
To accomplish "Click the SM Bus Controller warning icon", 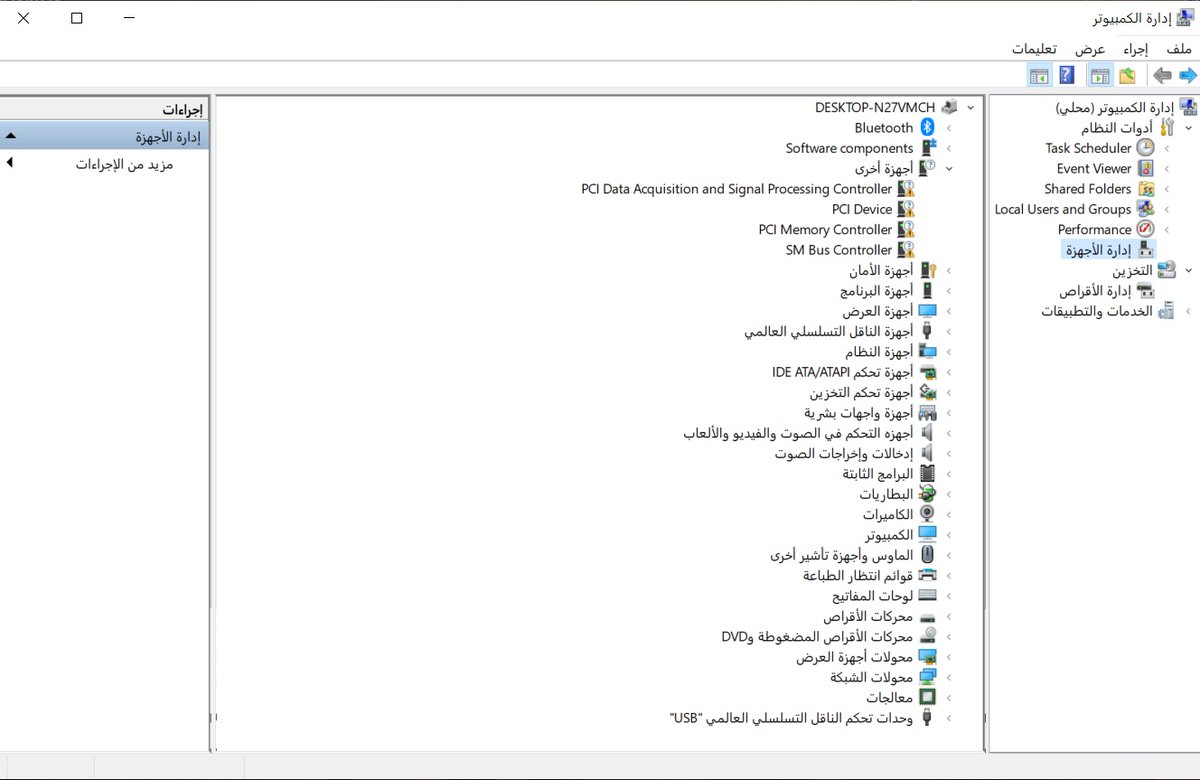I will [906, 250].
